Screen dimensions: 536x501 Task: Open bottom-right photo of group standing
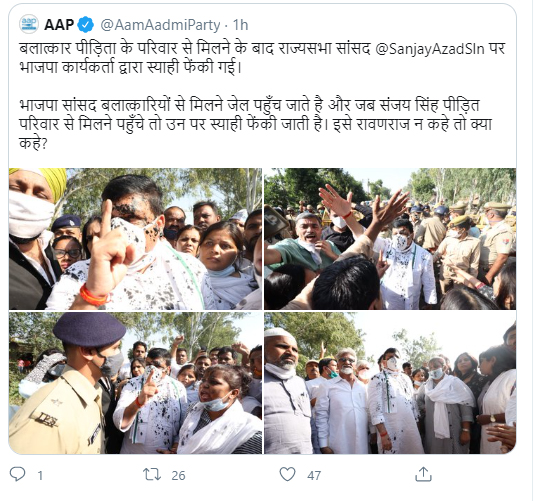390,383
